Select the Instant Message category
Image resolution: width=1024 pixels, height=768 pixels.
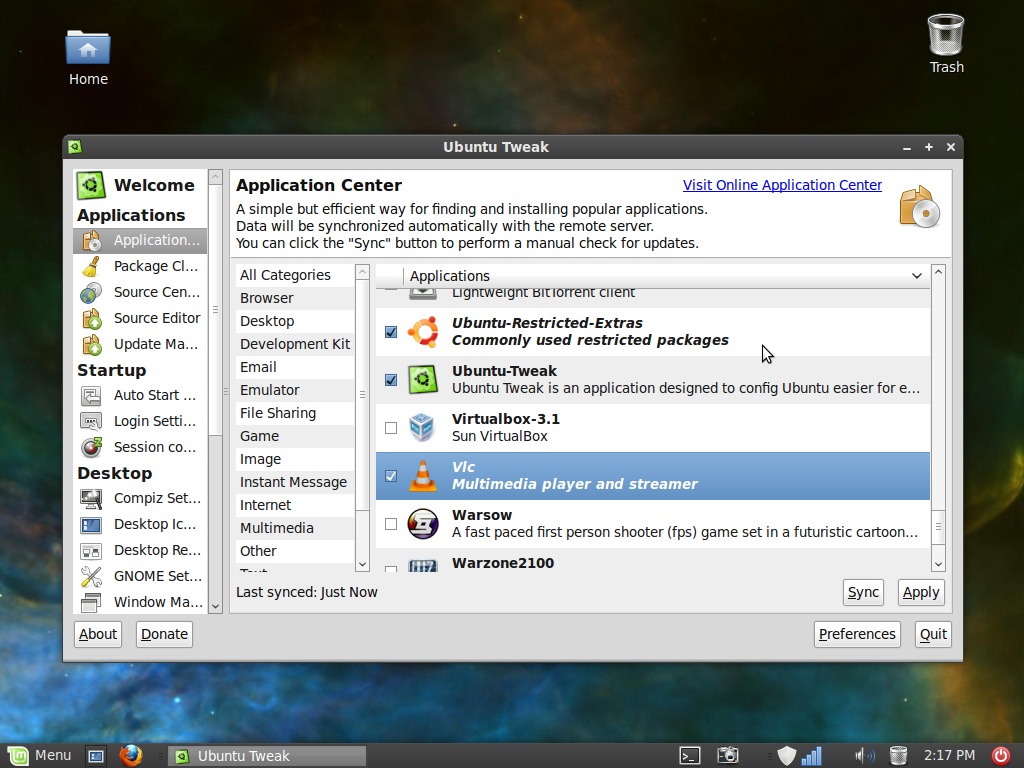[295, 482]
